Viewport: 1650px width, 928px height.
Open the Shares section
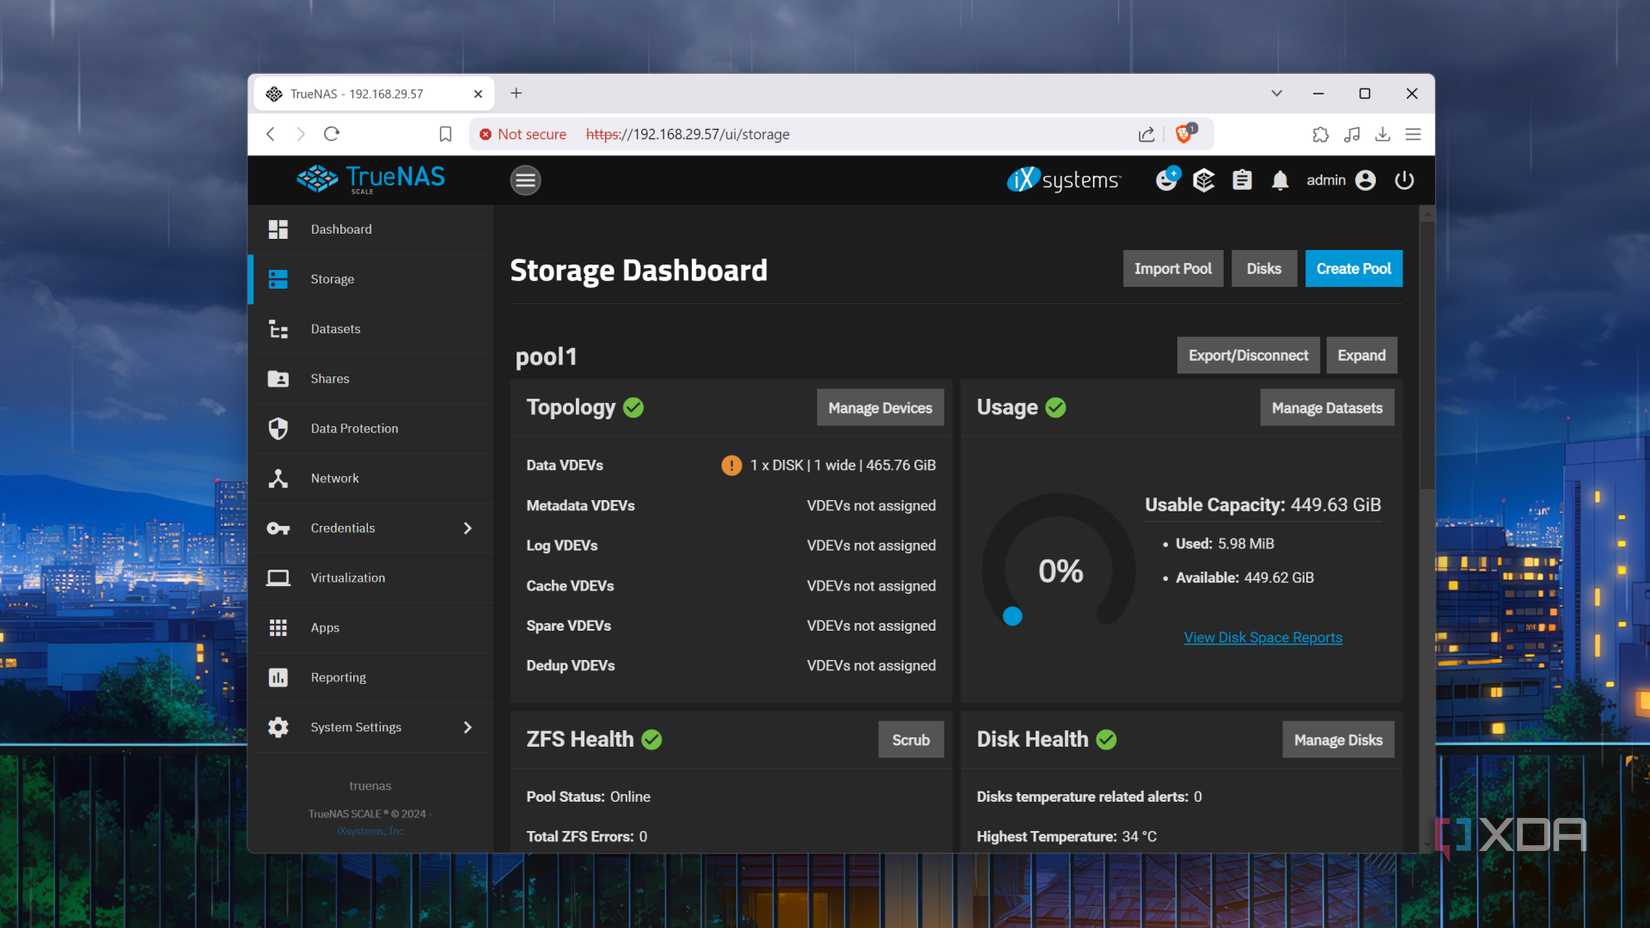(330, 378)
